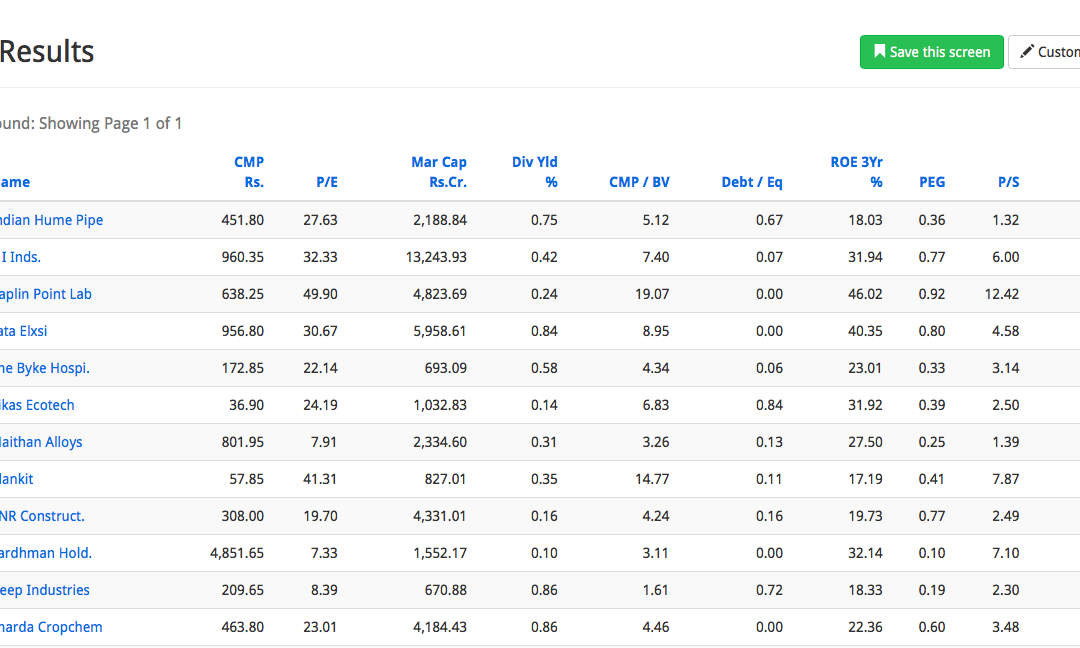Sort results by PEG column
This screenshot has width=1080, height=648.
pyautogui.click(x=932, y=182)
